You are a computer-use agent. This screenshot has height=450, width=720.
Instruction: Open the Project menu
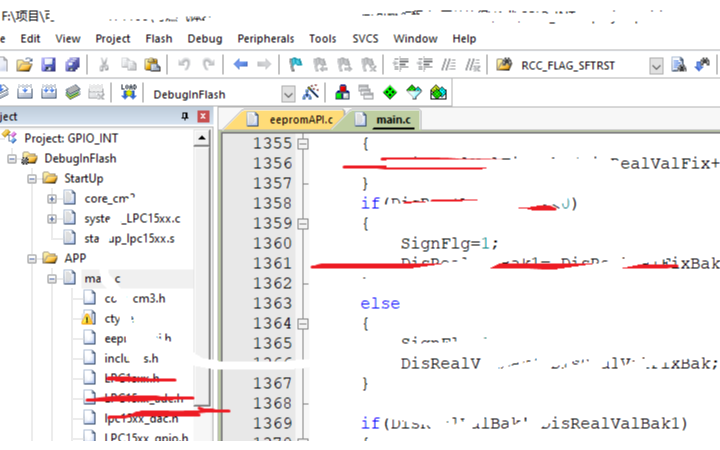pos(113,39)
